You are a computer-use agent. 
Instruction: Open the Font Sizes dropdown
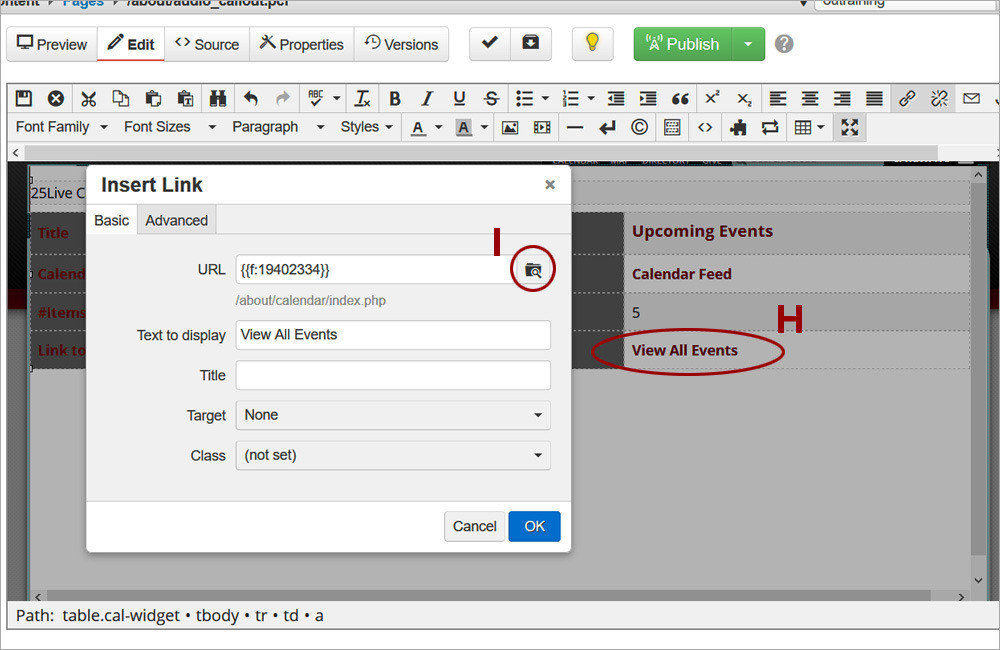tap(170, 127)
